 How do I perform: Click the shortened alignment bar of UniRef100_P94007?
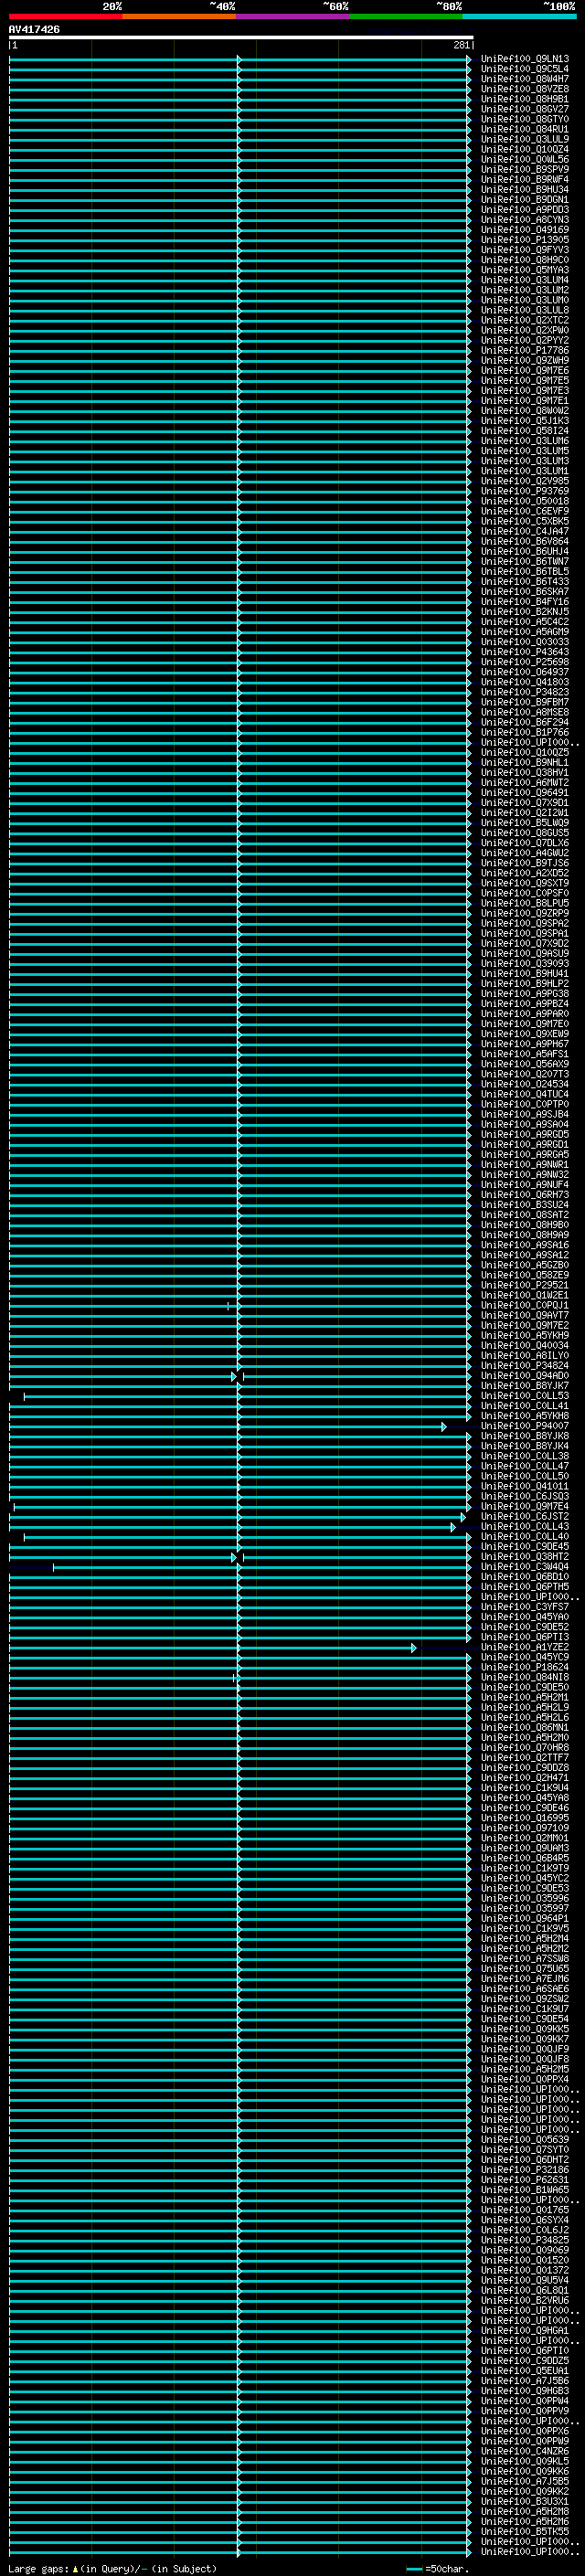tap(227, 1426)
